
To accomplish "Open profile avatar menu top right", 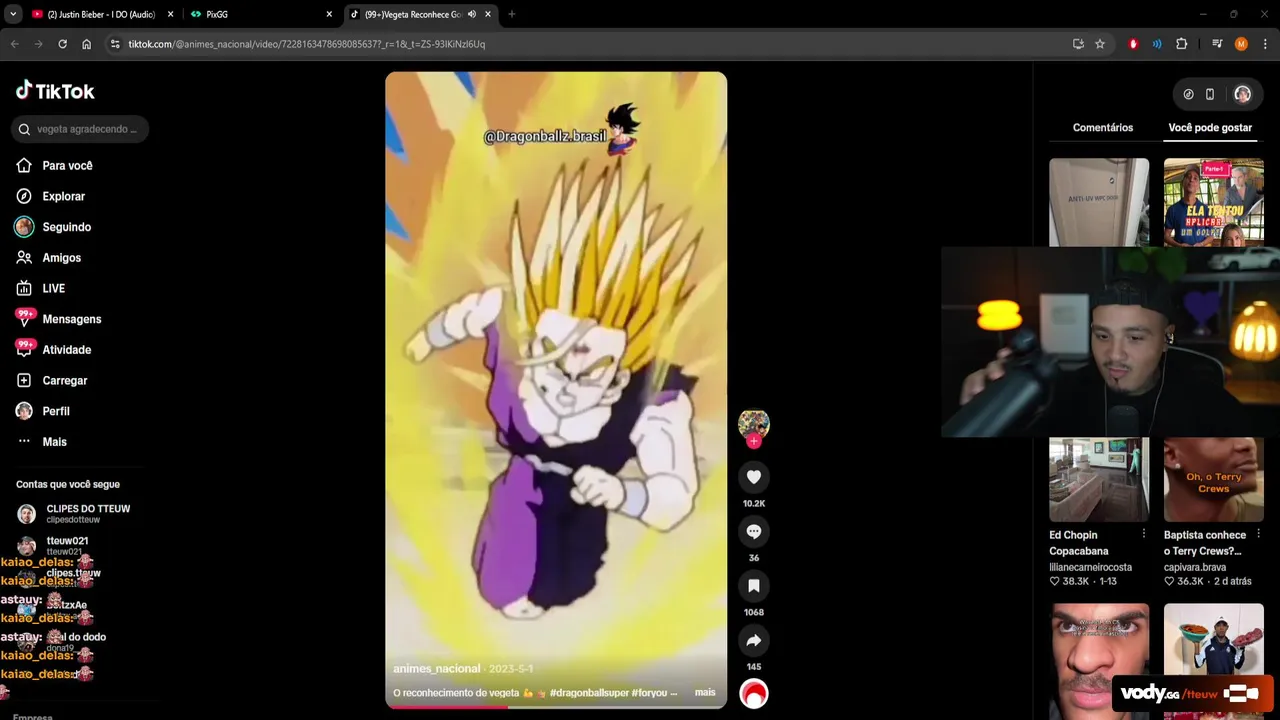I will pos(1242,94).
